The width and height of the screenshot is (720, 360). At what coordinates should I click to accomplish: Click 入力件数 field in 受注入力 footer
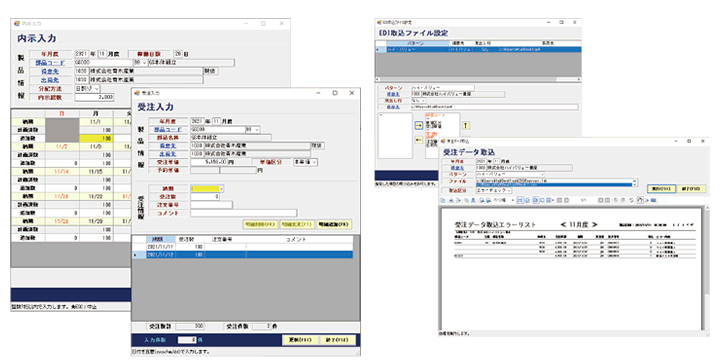(187, 340)
